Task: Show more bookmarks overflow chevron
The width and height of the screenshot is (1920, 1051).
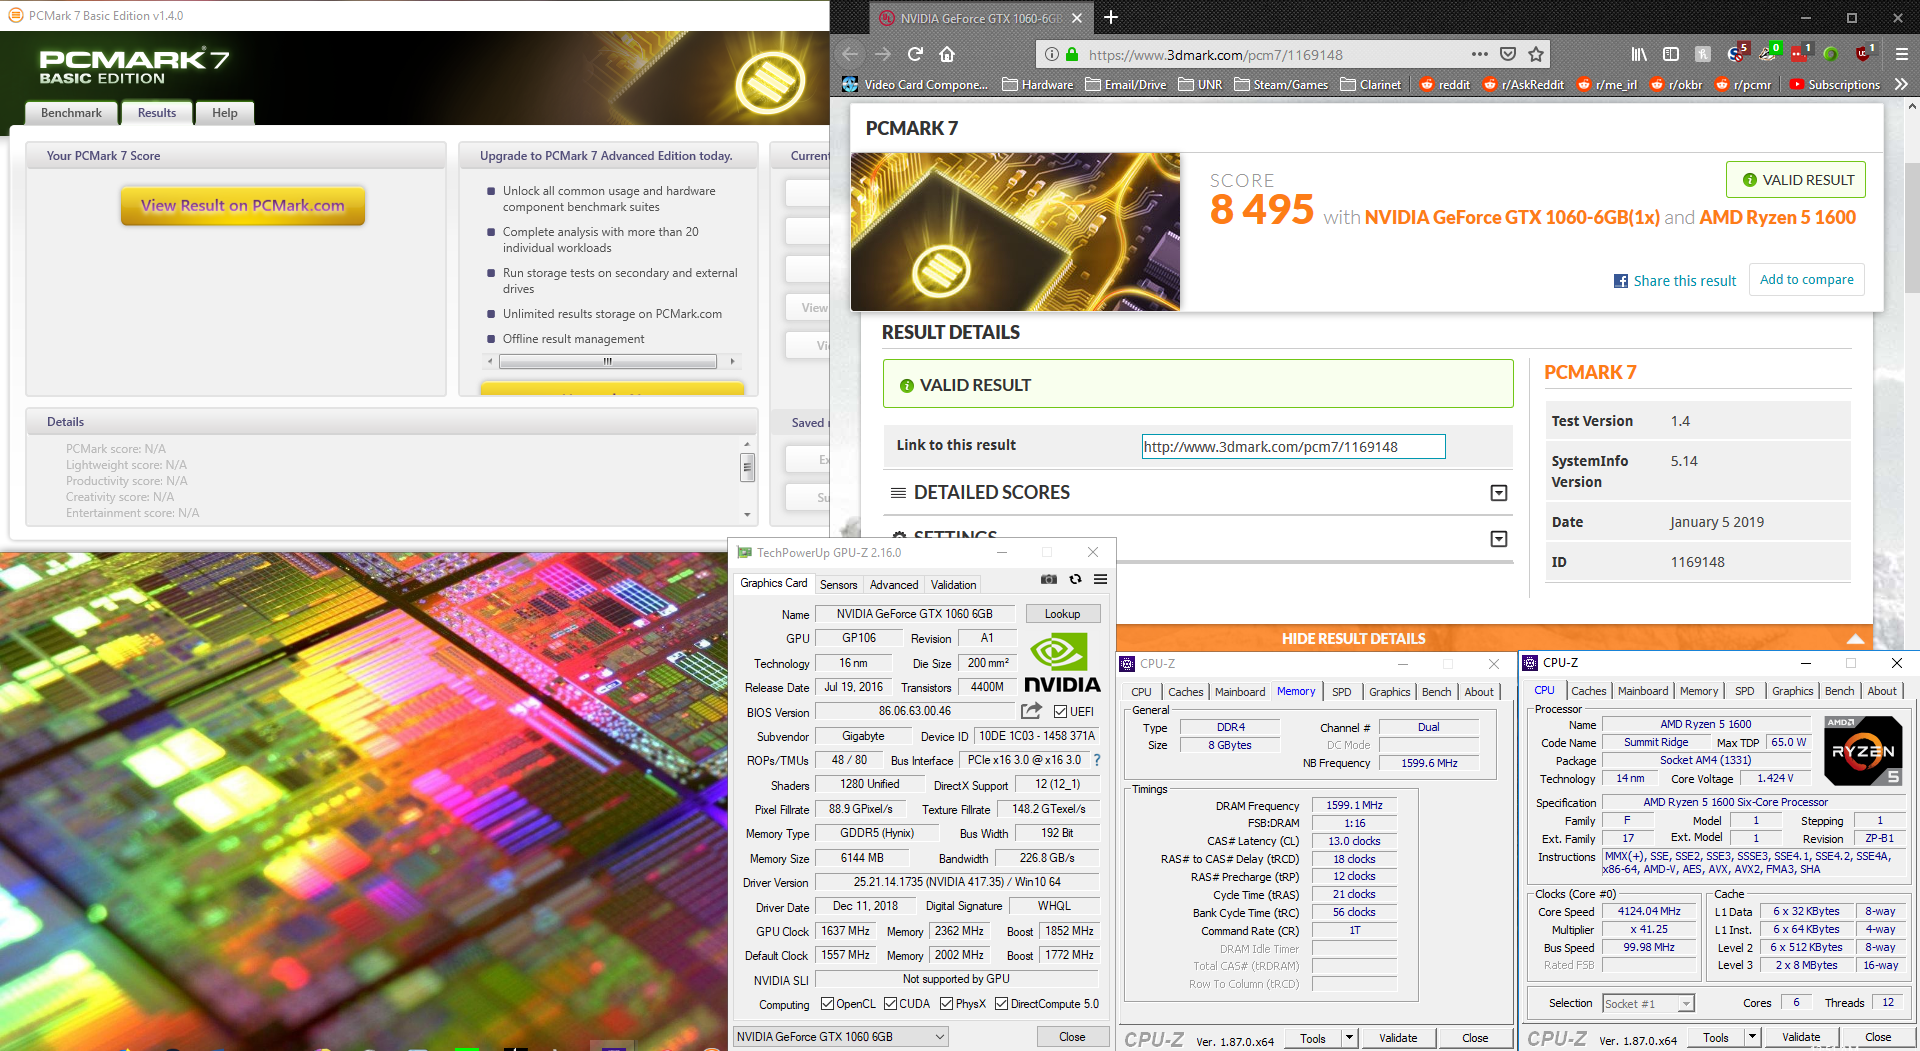Action: tap(1901, 85)
